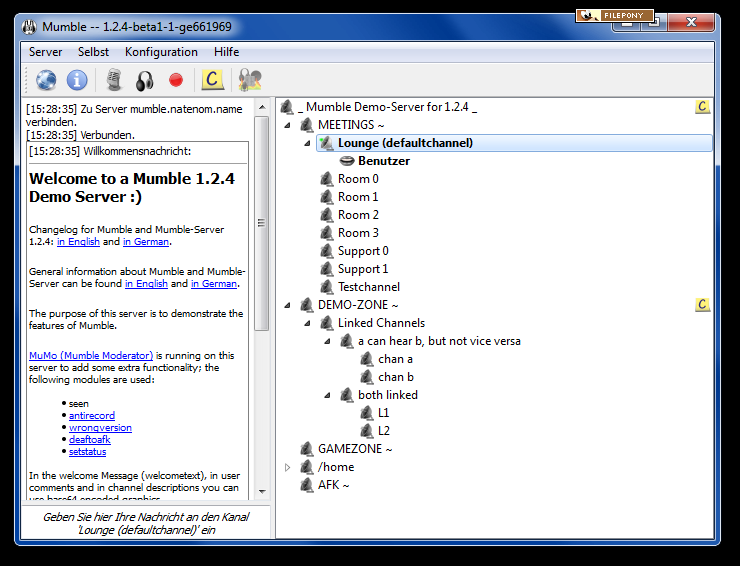Open the Konfiguration menu

click(161, 52)
